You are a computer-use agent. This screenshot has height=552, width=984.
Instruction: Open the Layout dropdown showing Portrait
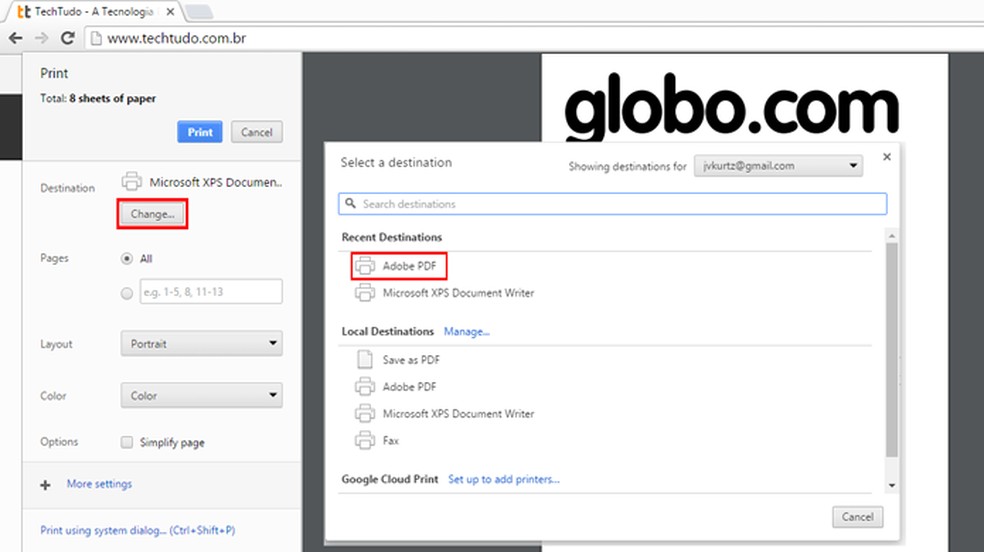coord(201,344)
